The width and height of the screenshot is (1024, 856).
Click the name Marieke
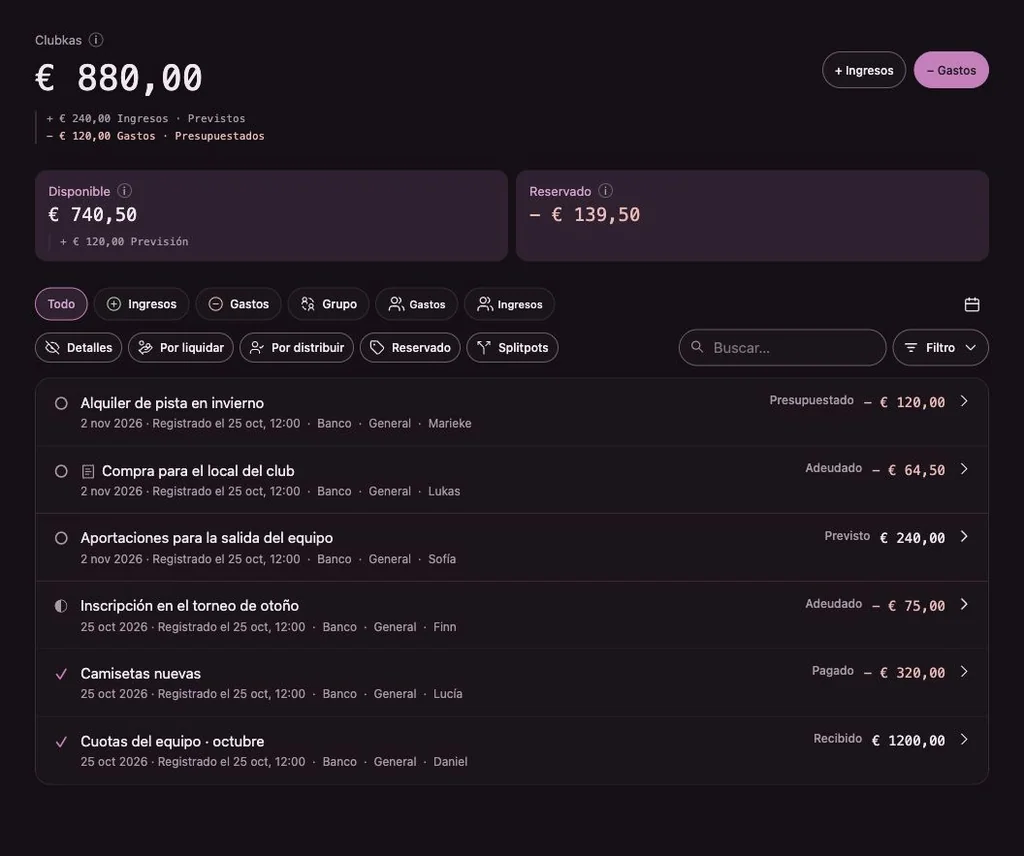pos(450,424)
